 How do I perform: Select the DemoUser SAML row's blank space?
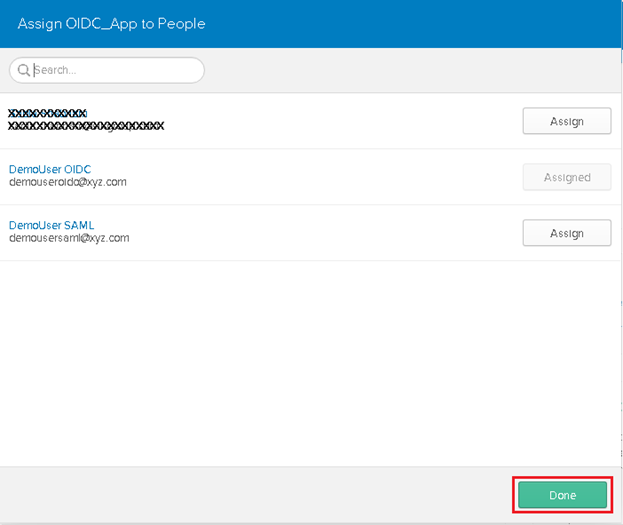tap(330, 233)
